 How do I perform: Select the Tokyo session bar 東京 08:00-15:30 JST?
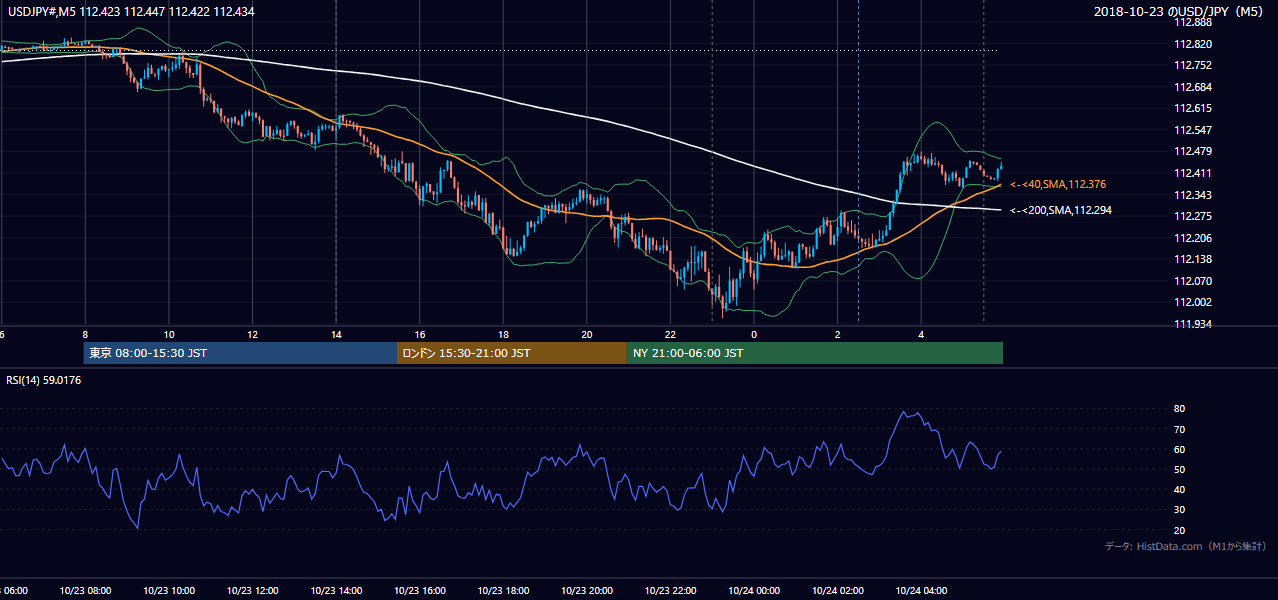pos(240,353)
